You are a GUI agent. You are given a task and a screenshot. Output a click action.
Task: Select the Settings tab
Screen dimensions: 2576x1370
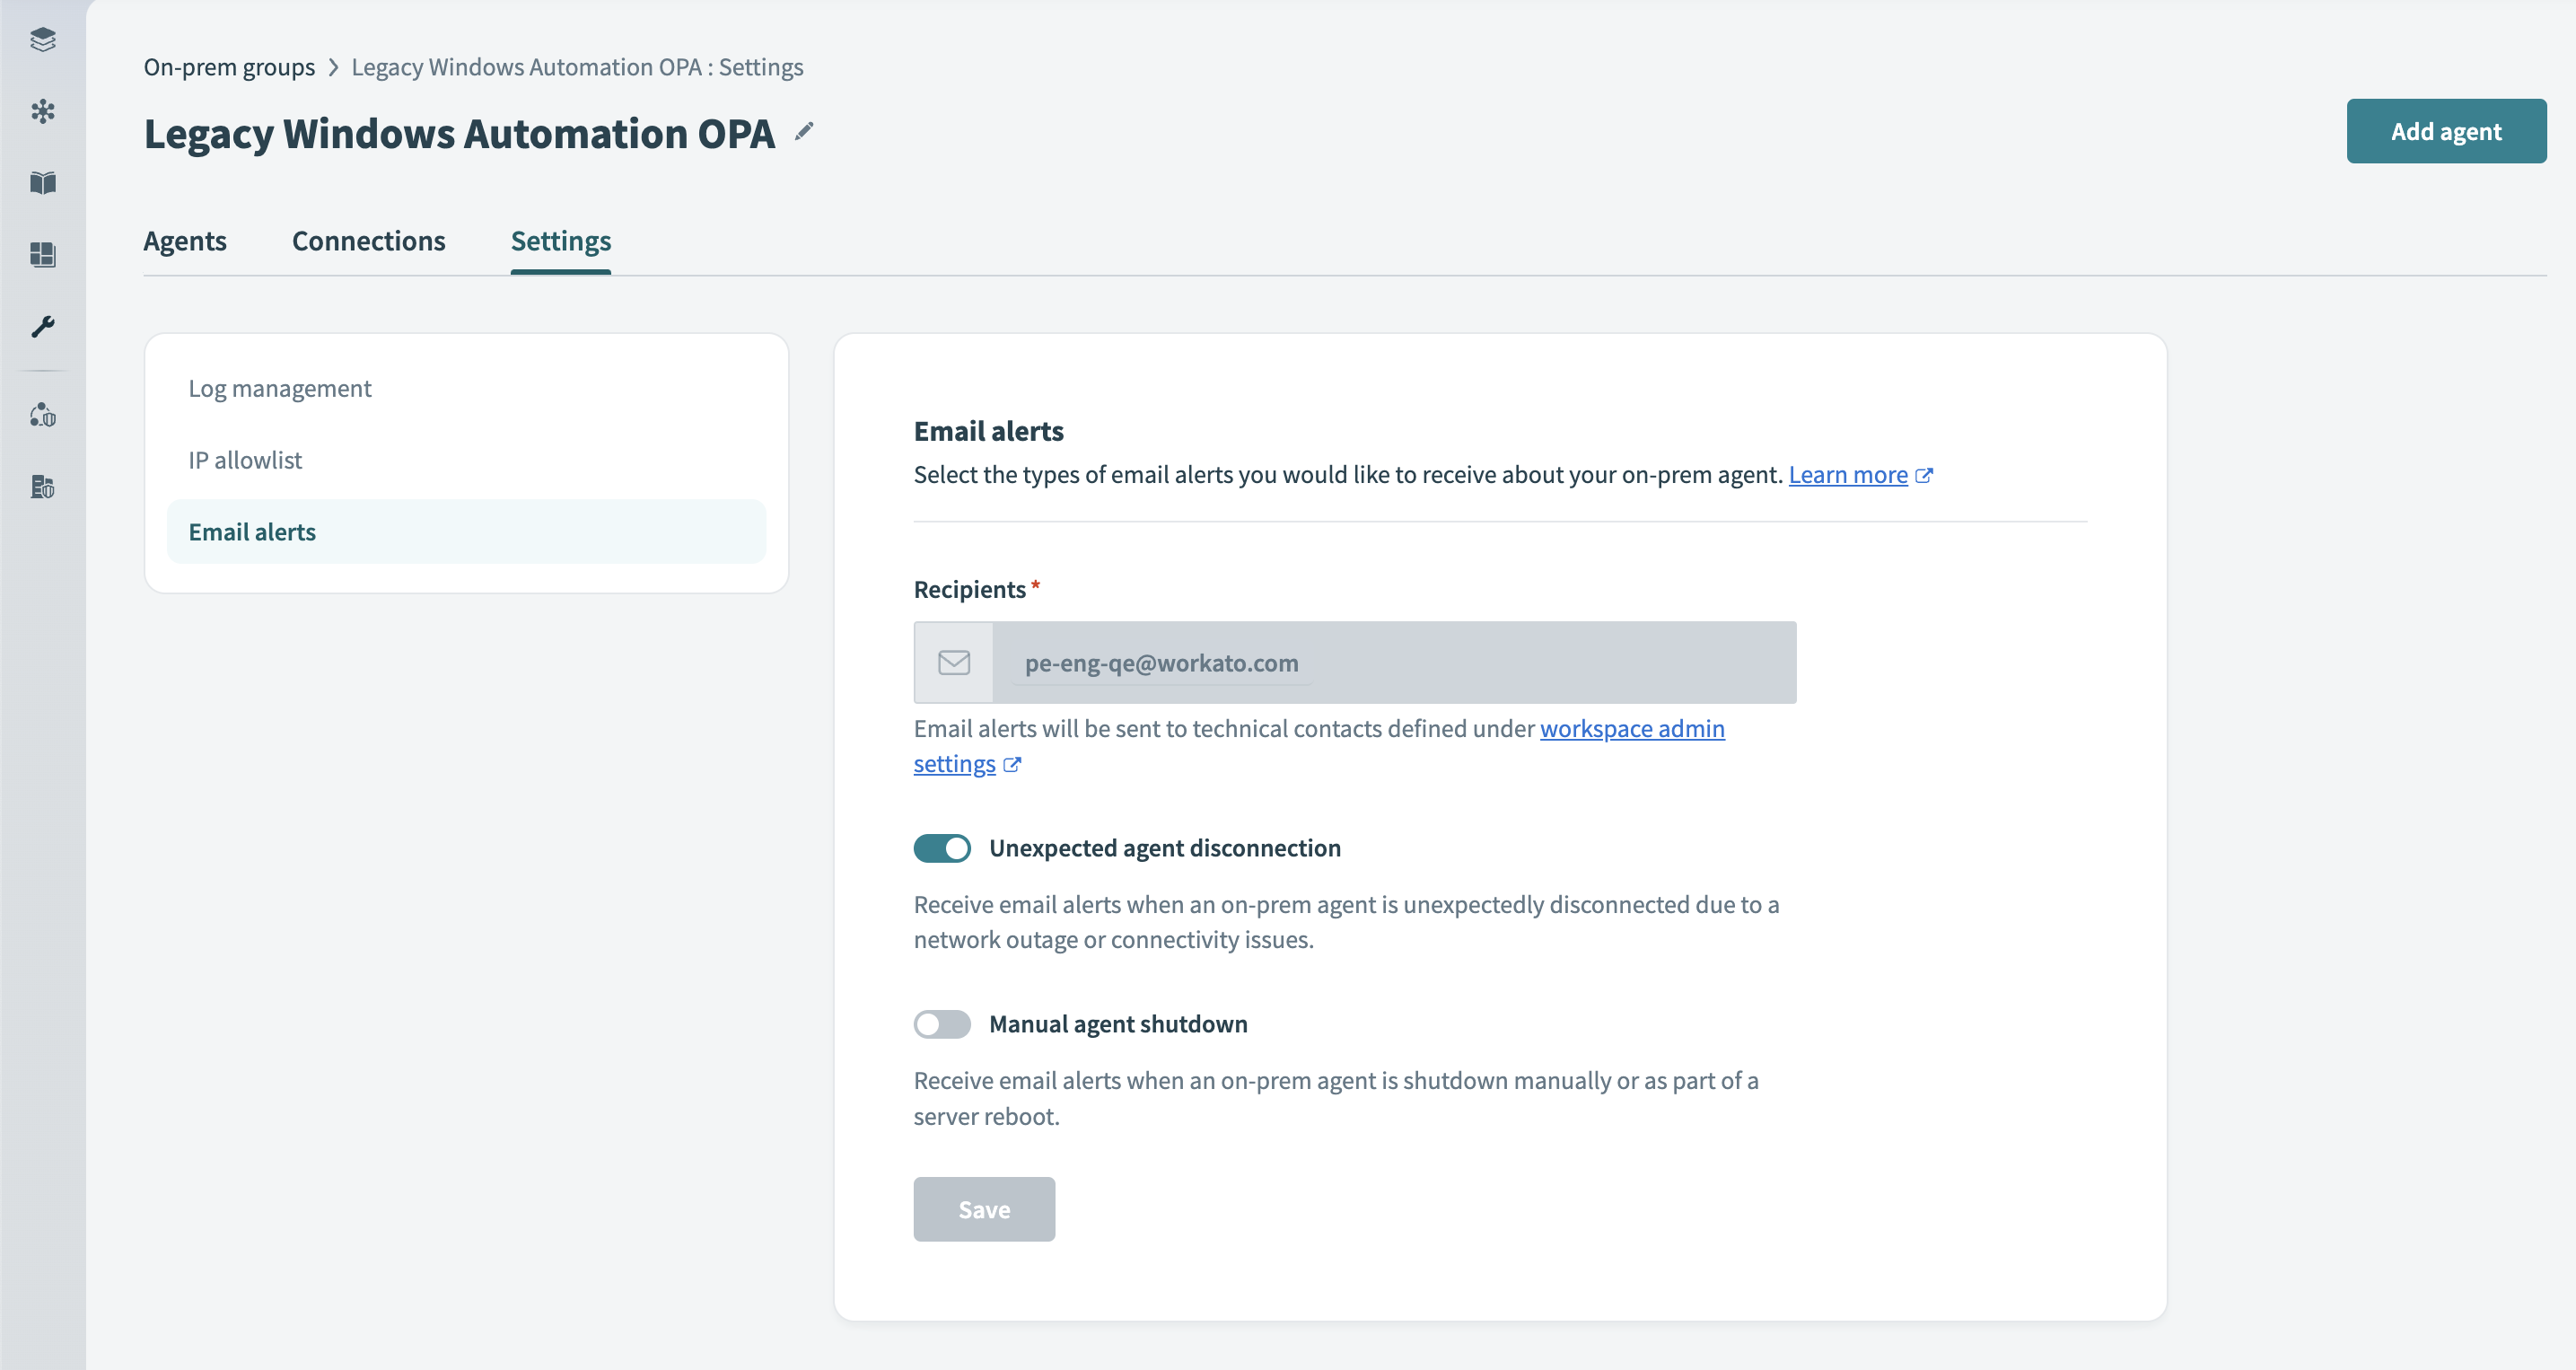(x=560, y=241)
